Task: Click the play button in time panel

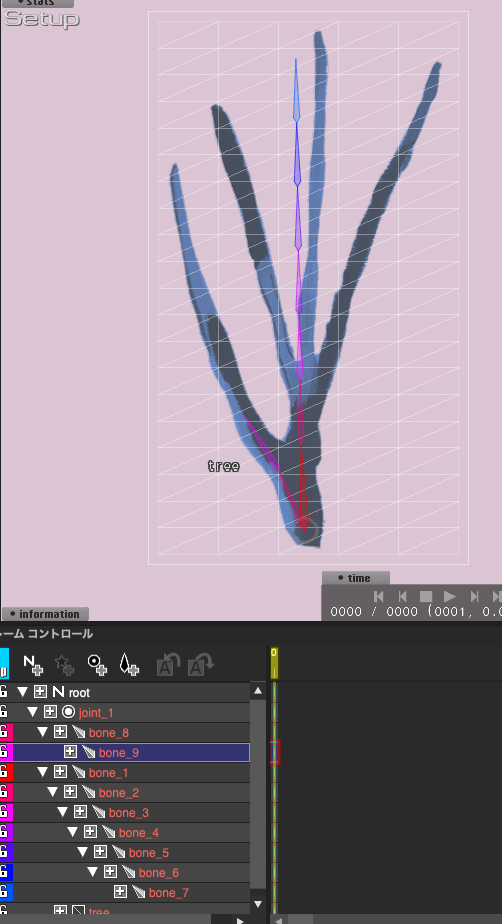Action: click(450, 596)
